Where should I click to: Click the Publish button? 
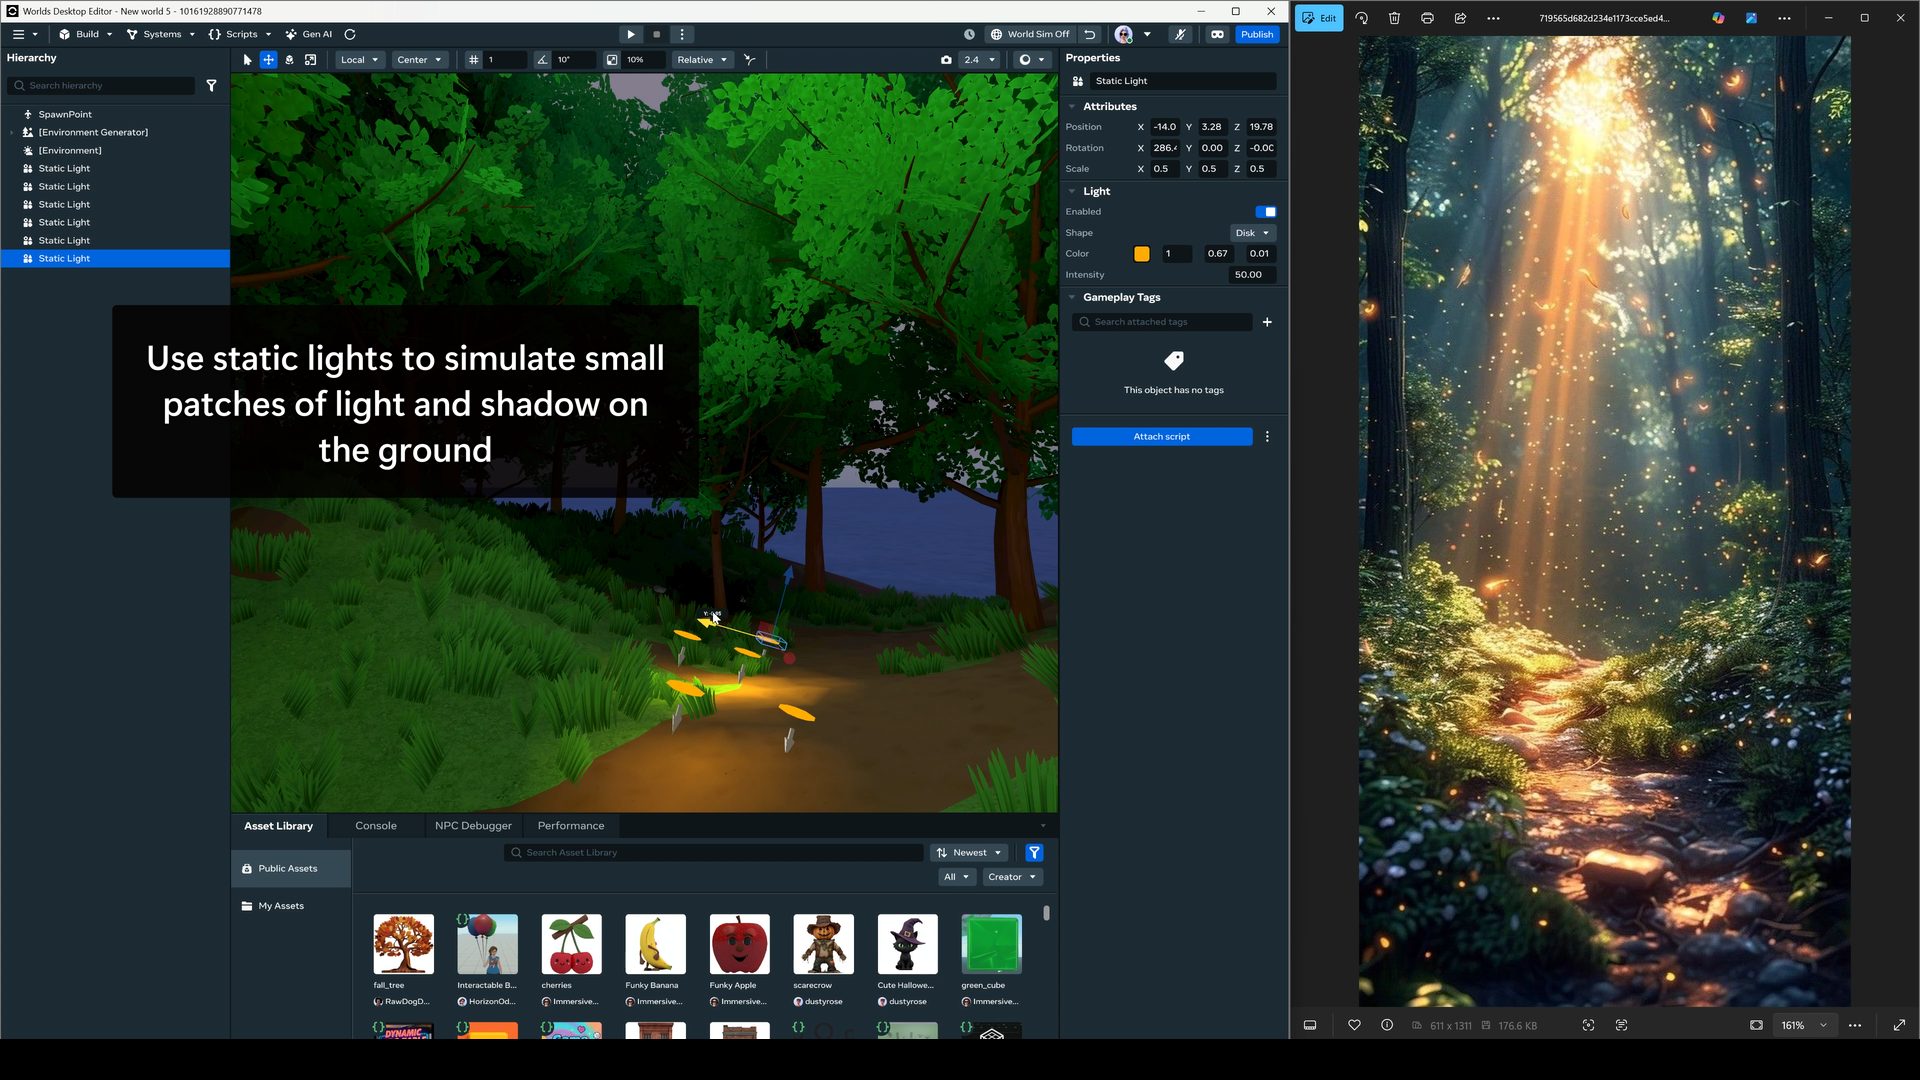click(1257, 34)
